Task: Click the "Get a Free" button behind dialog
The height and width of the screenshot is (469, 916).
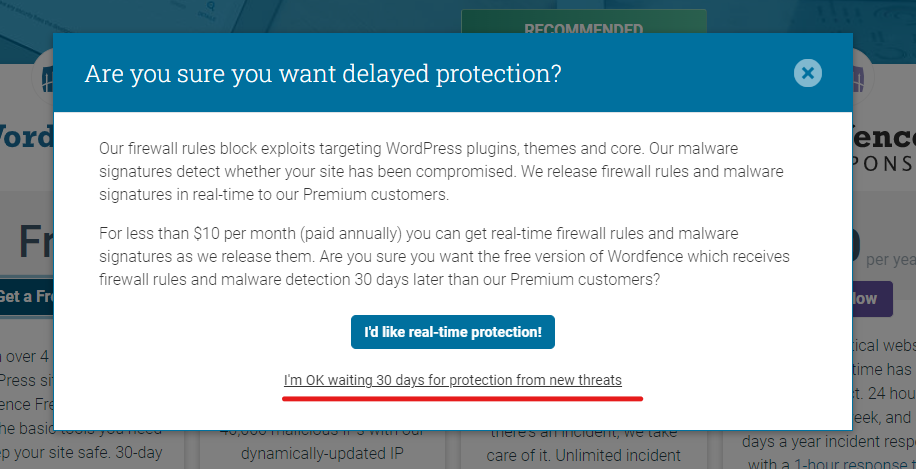Action: coord(26,296)
